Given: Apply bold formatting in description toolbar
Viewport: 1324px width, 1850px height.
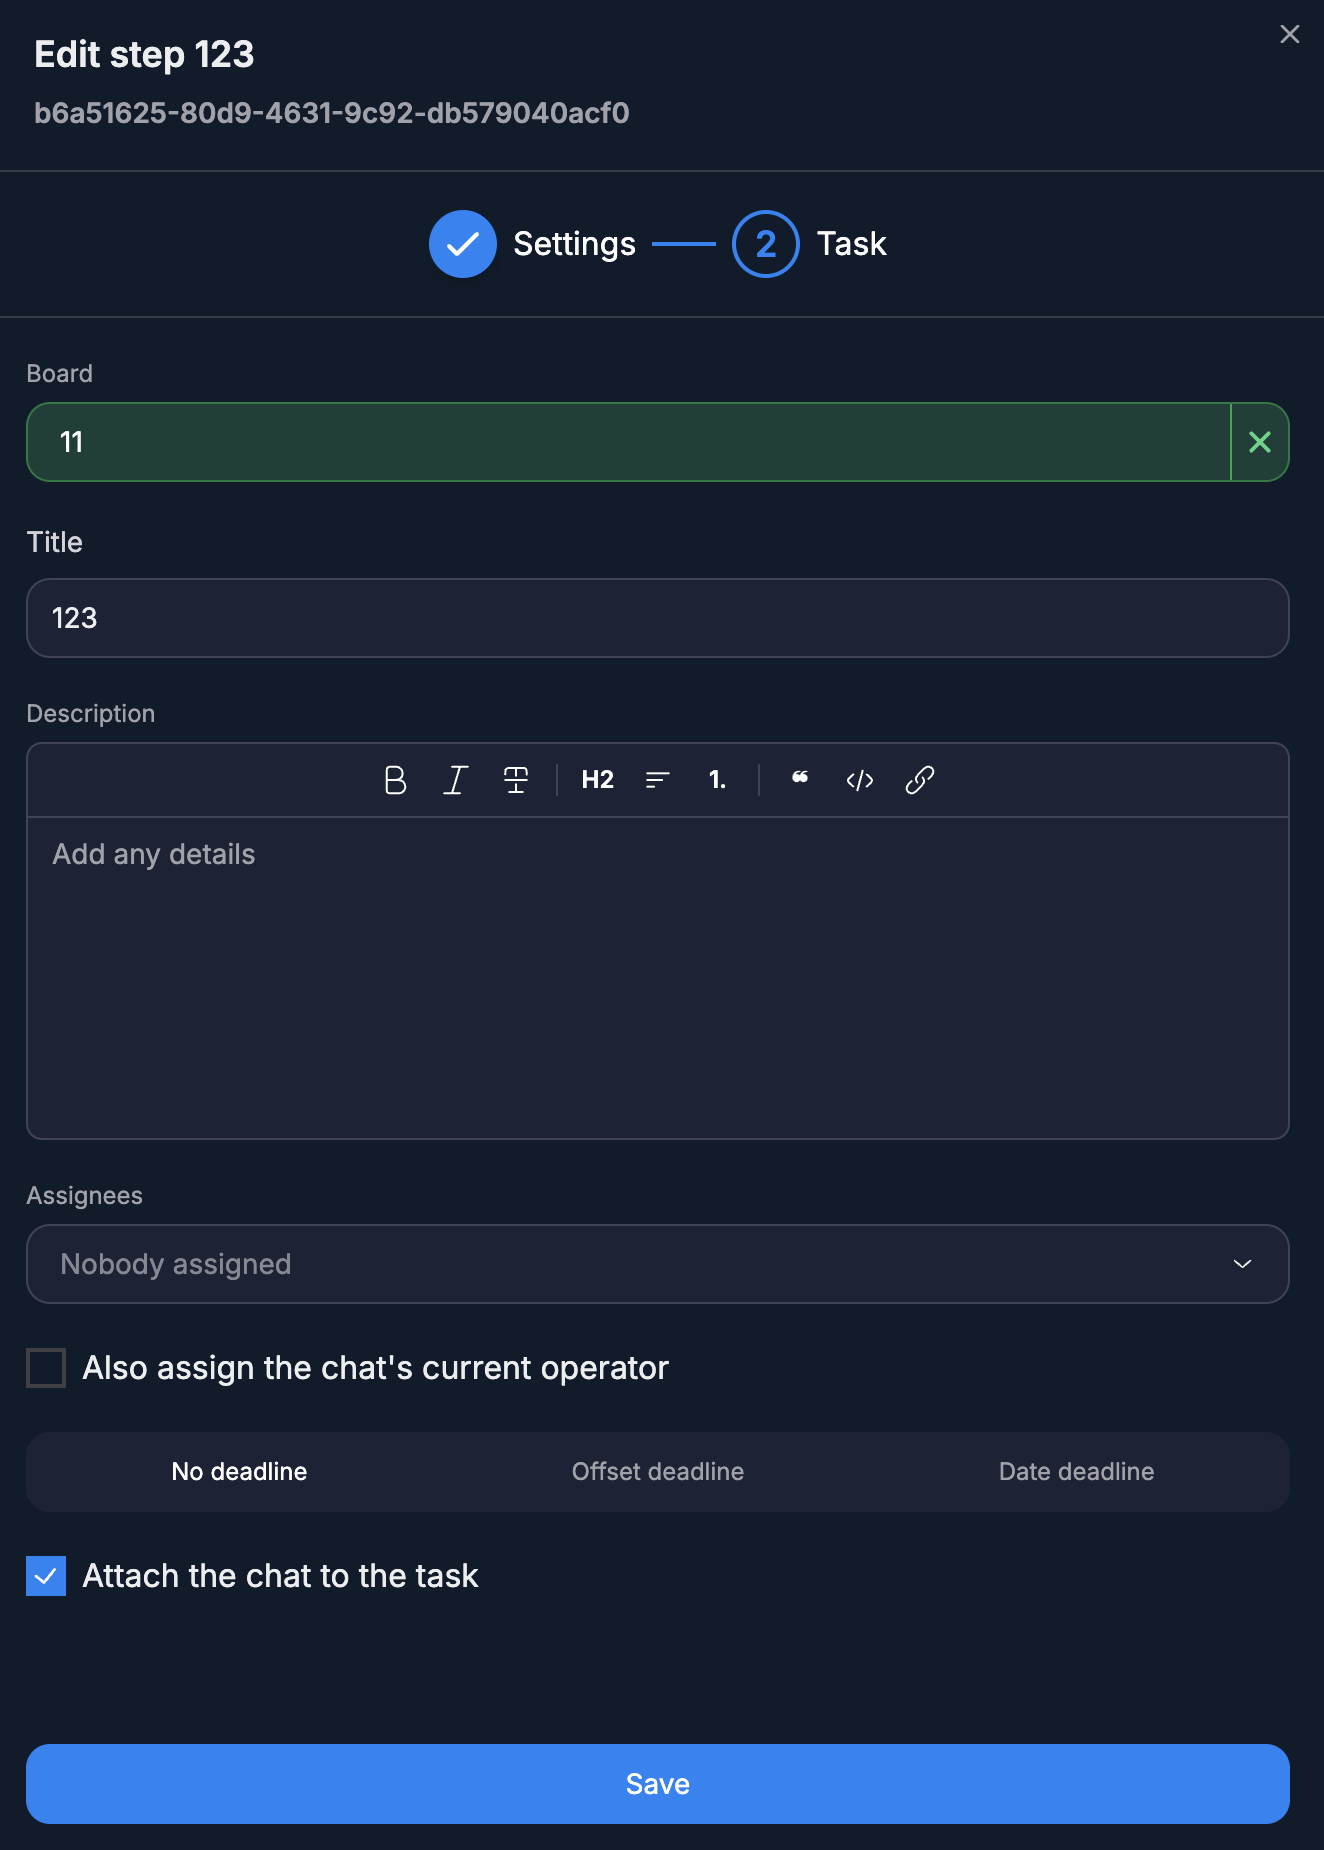Looking at the screenshot, I should [395, 780].
